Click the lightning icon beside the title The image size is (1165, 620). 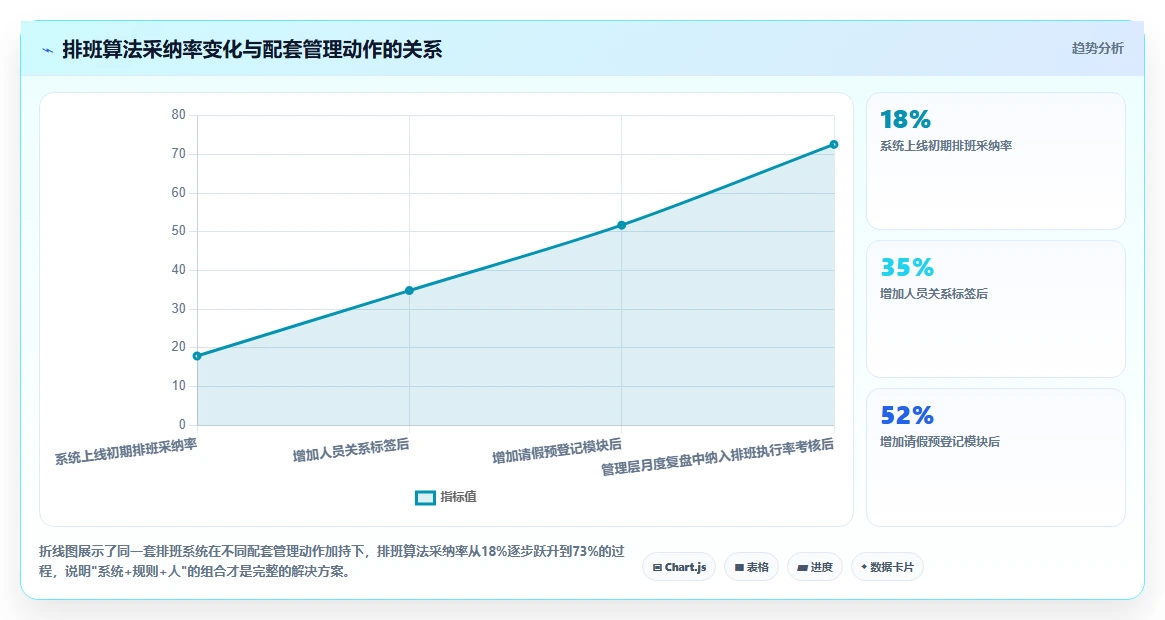(48, 51)
